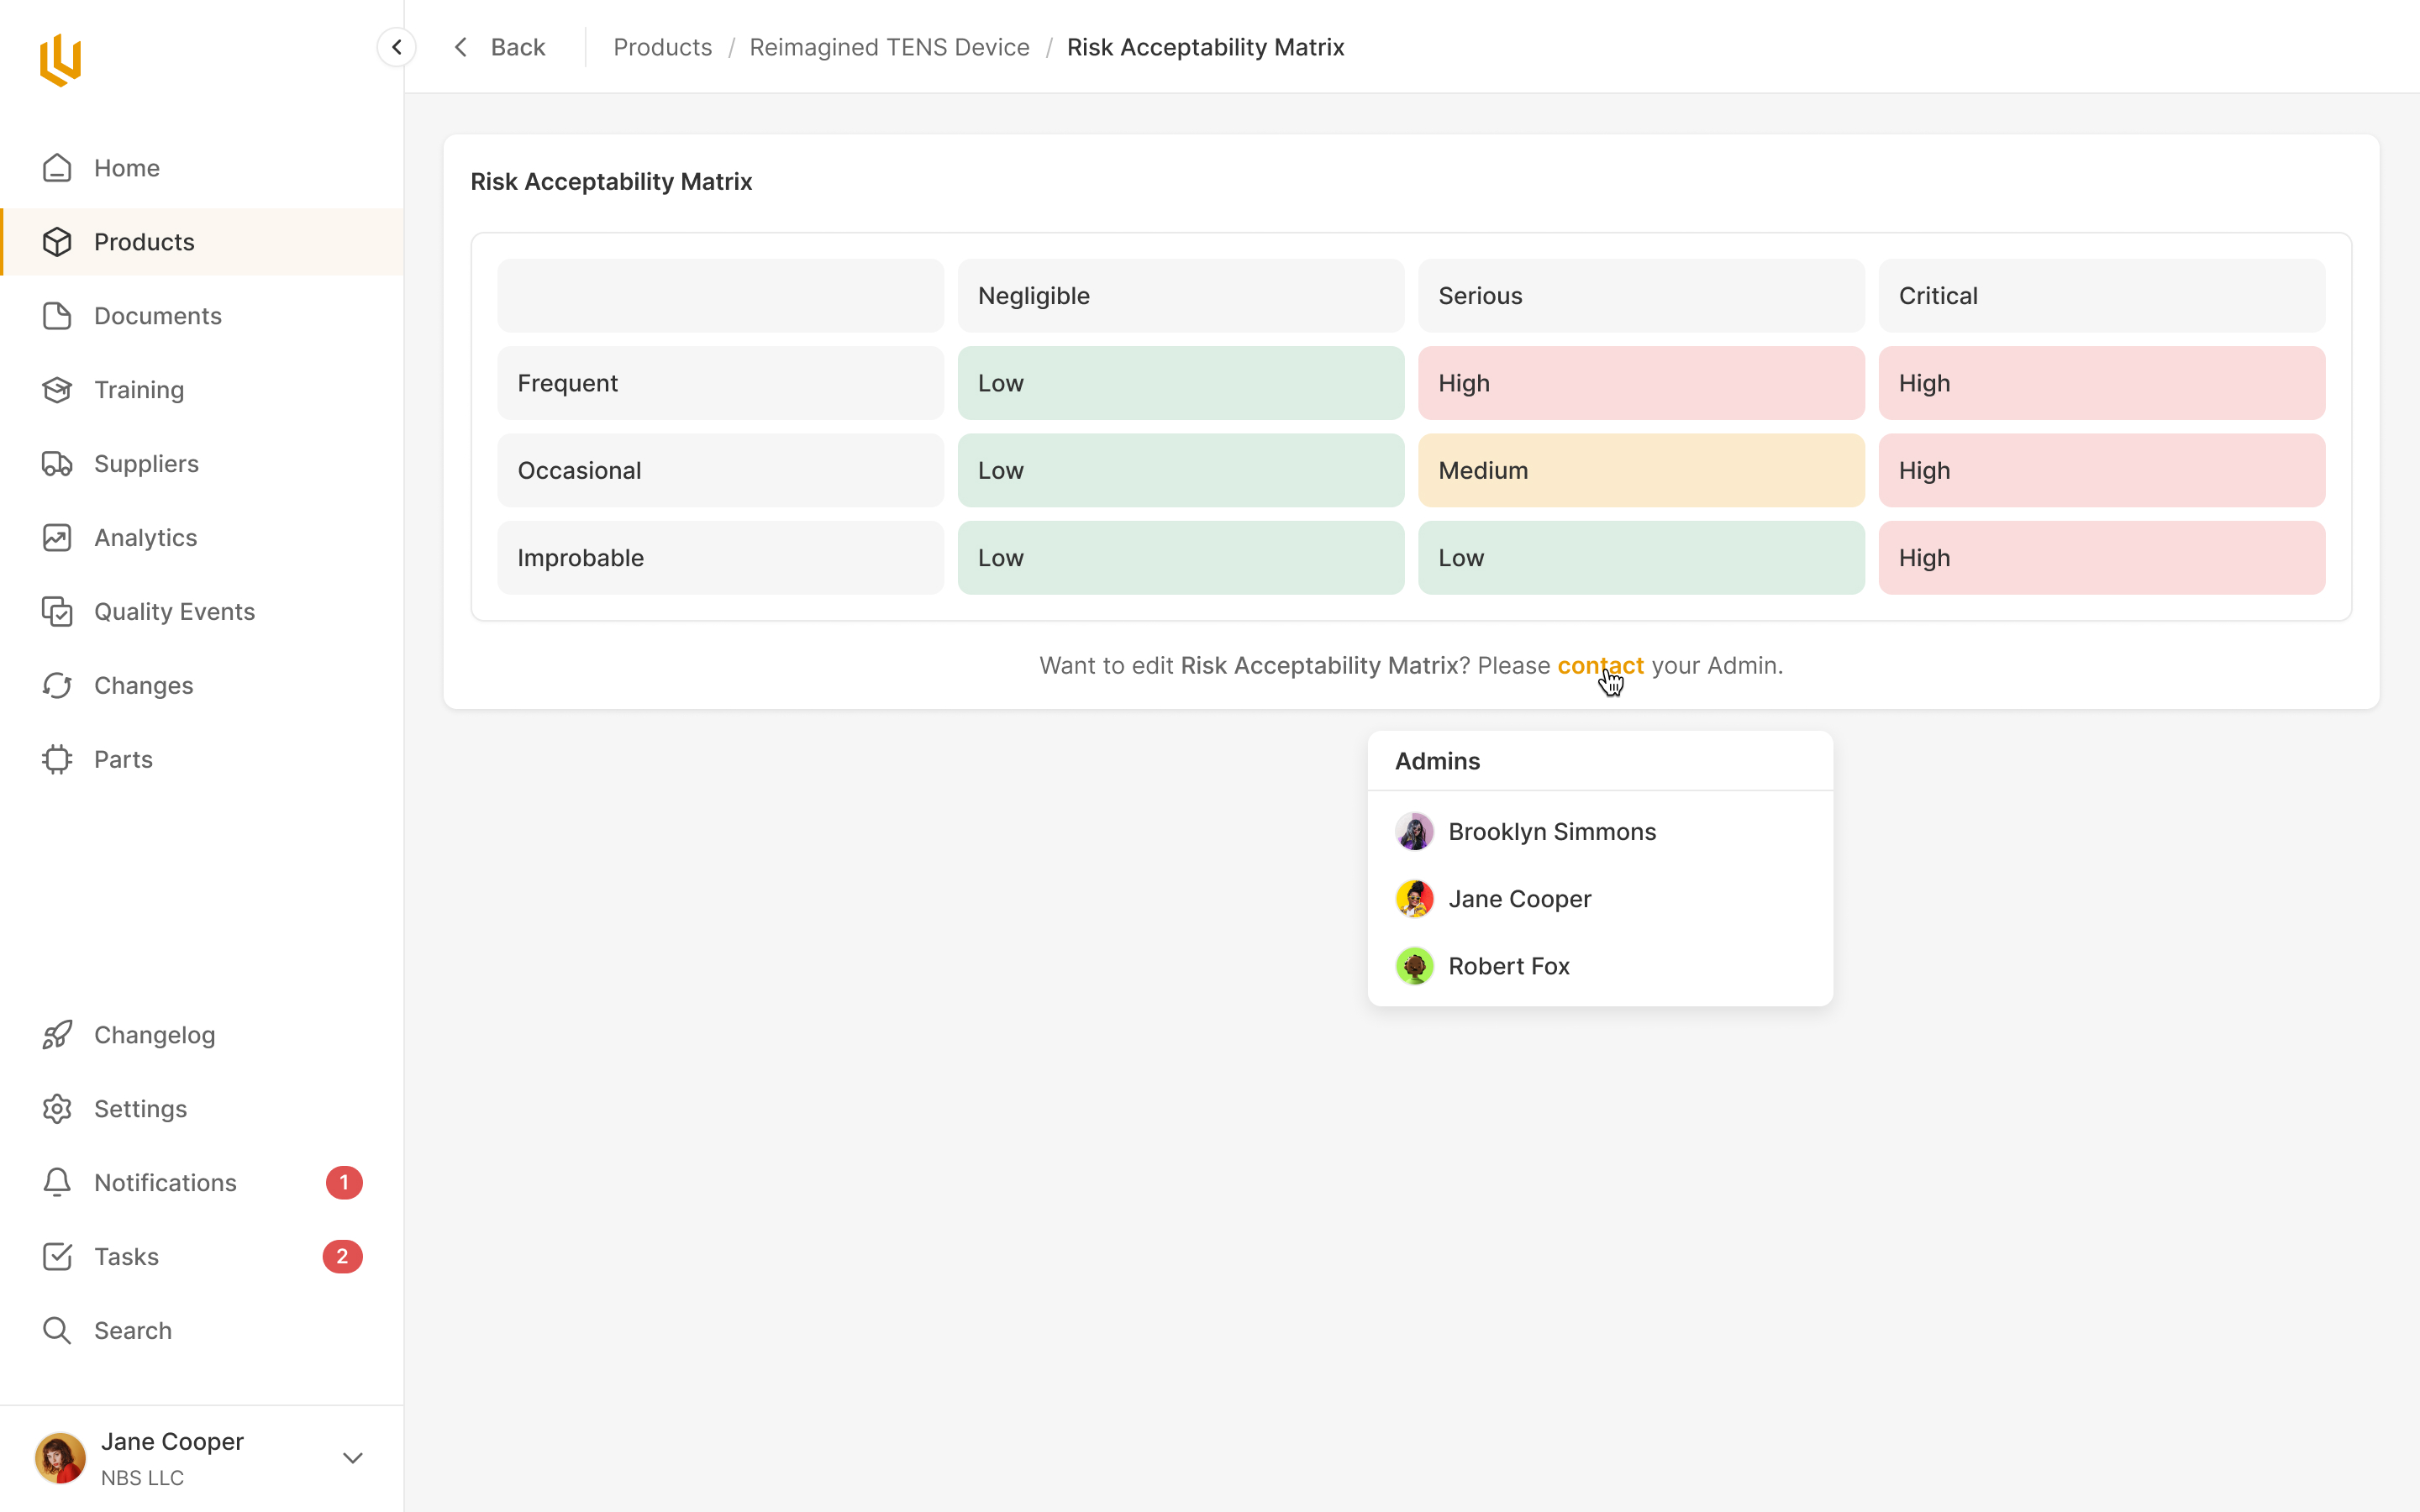2420x1512 pixels.
Task: Click the Analytics chart icon
Action: (57, 538)
